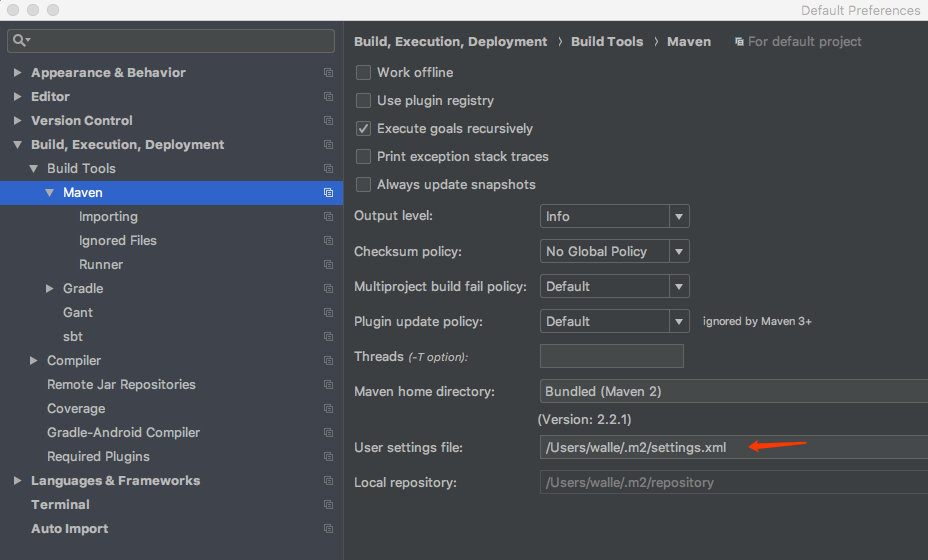Open the Terminal settings page
This screenshot has height=560, width=928.
60,505
